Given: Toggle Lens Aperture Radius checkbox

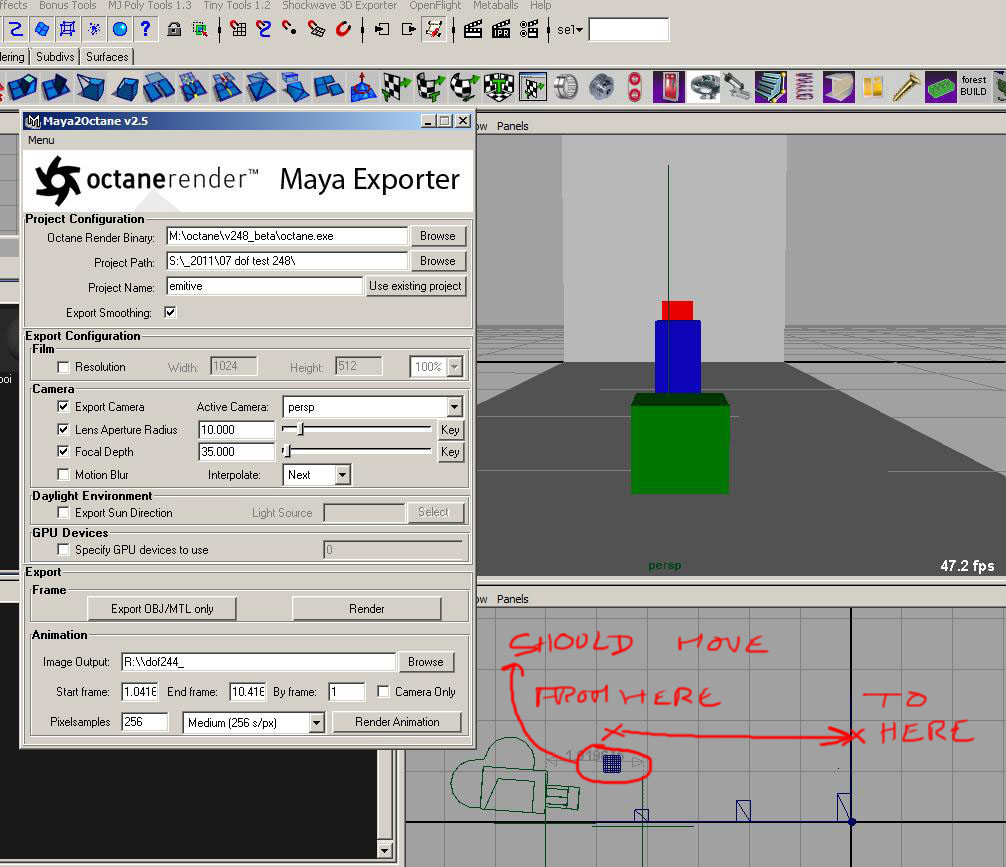Looking at the screenshot, I should [x=63, y=429].
